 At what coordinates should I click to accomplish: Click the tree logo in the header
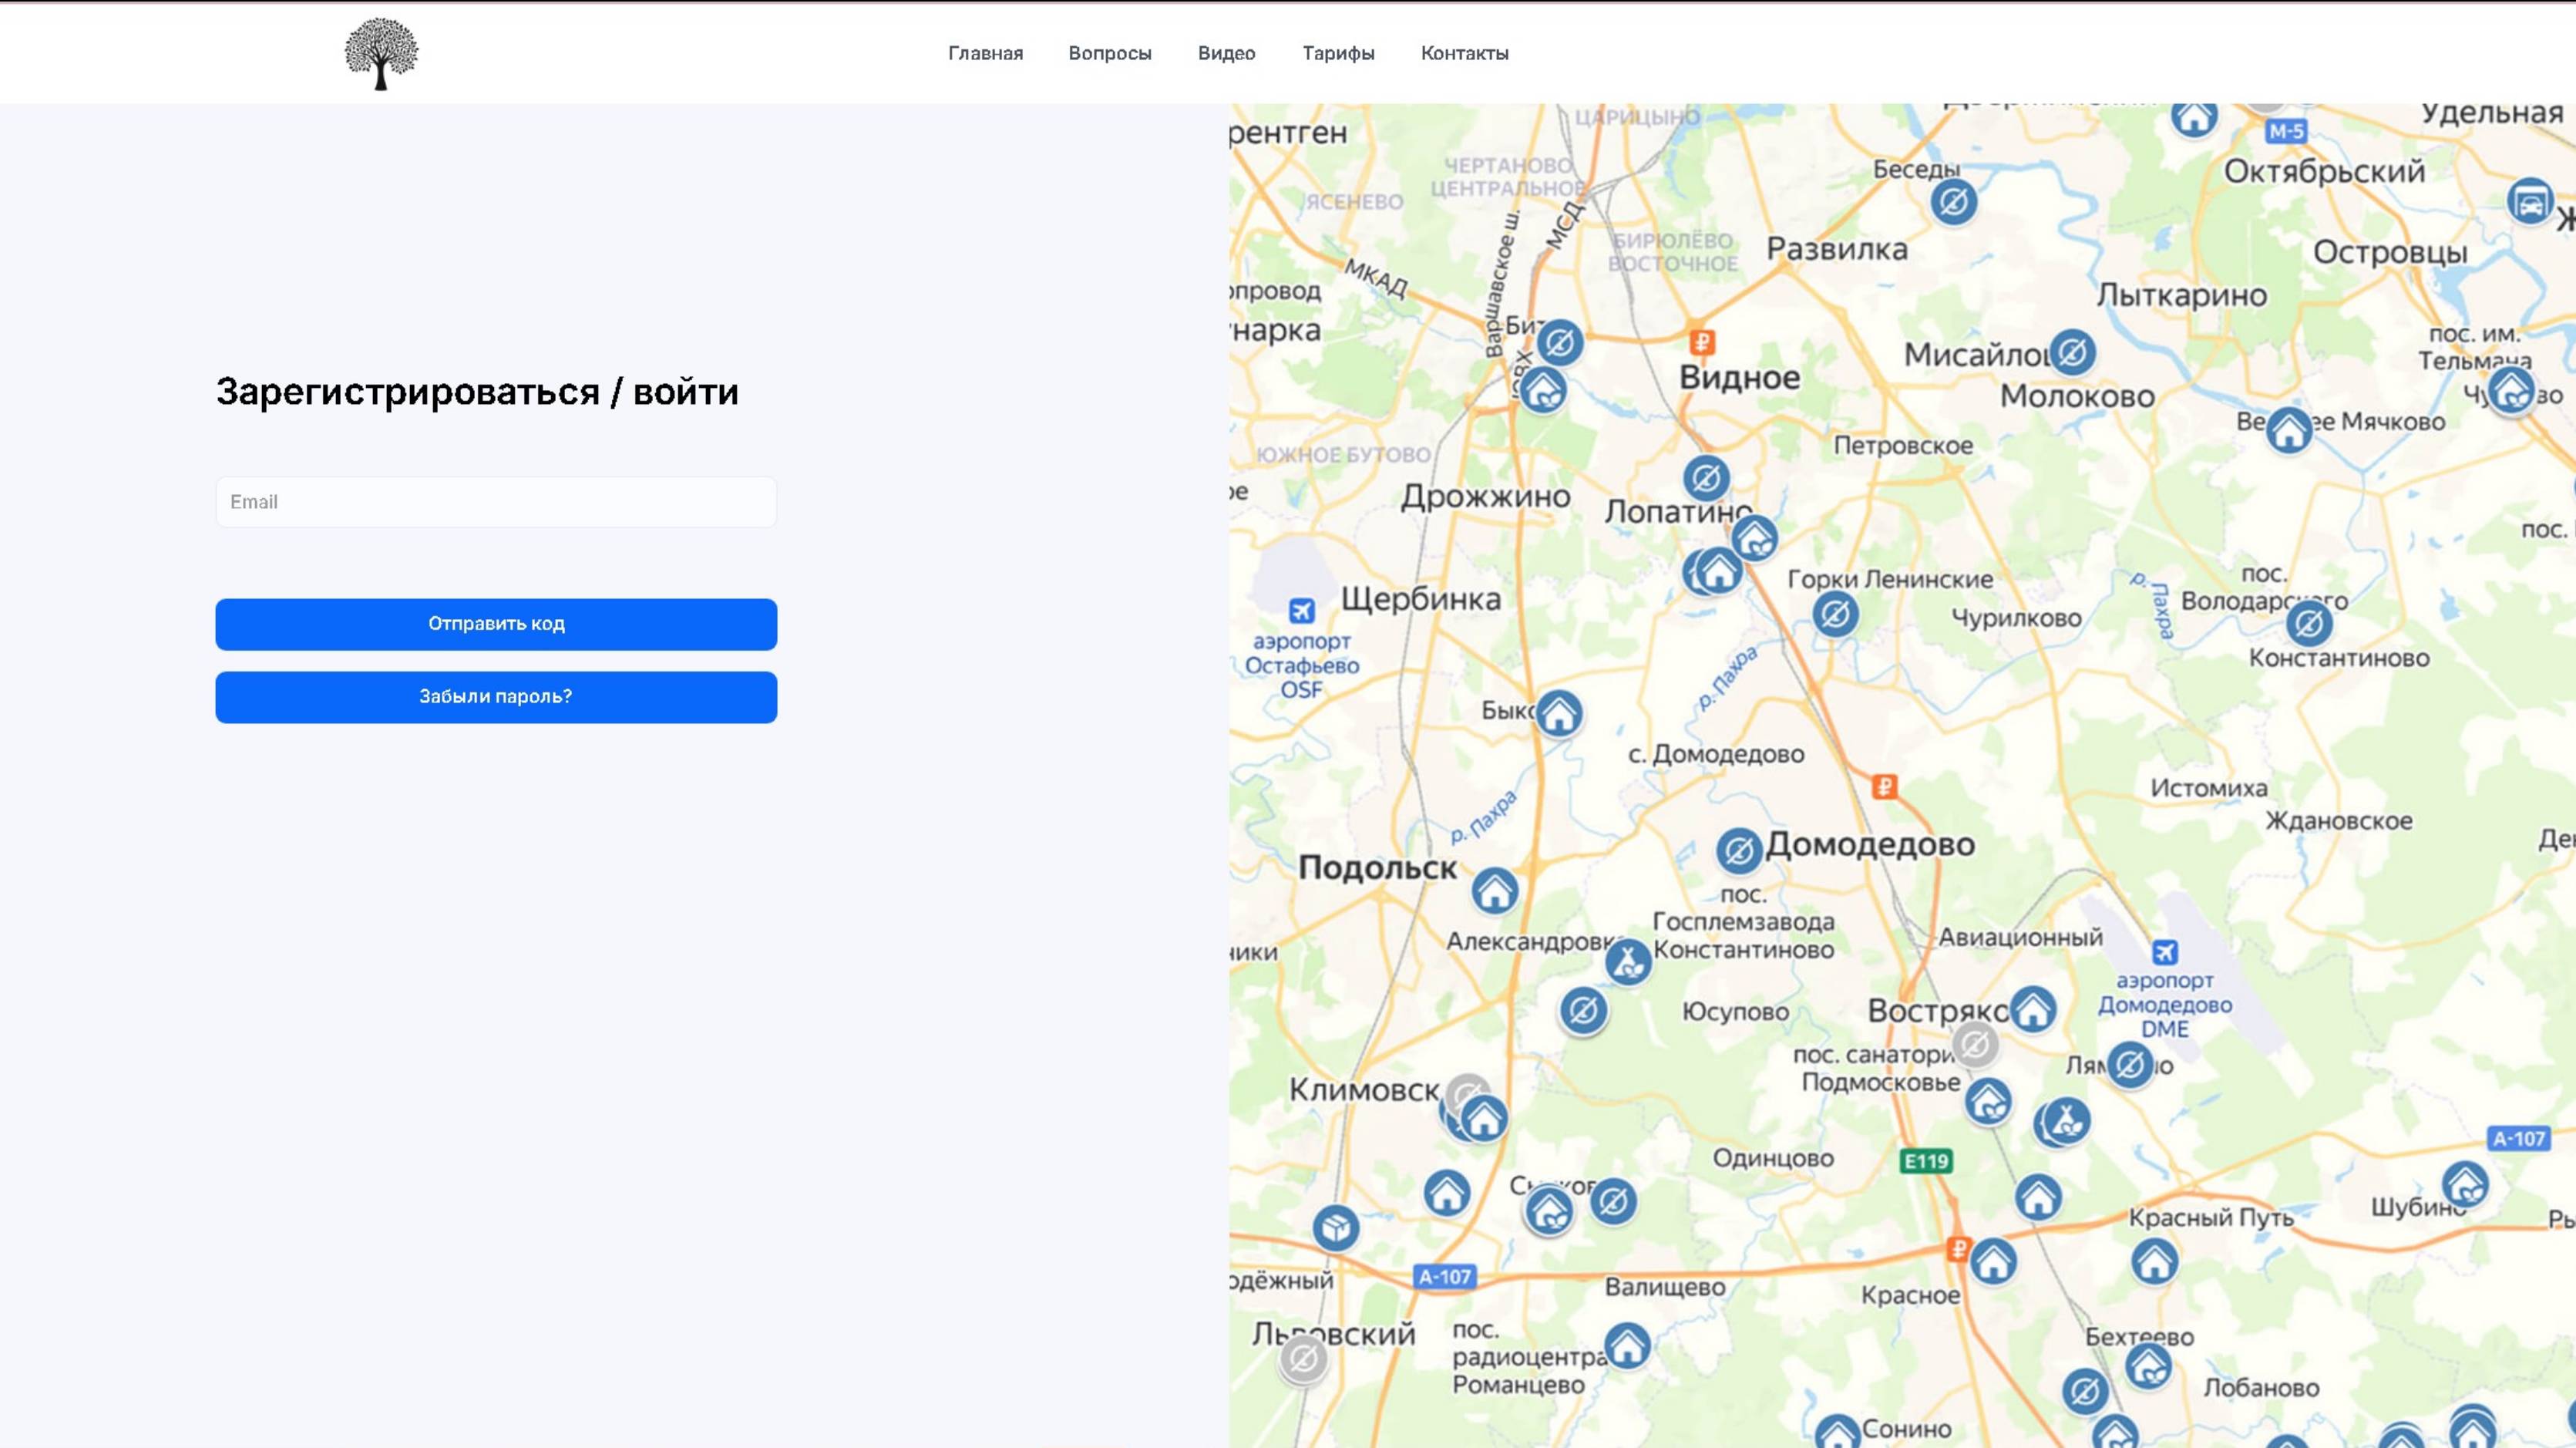coord(381,53)
